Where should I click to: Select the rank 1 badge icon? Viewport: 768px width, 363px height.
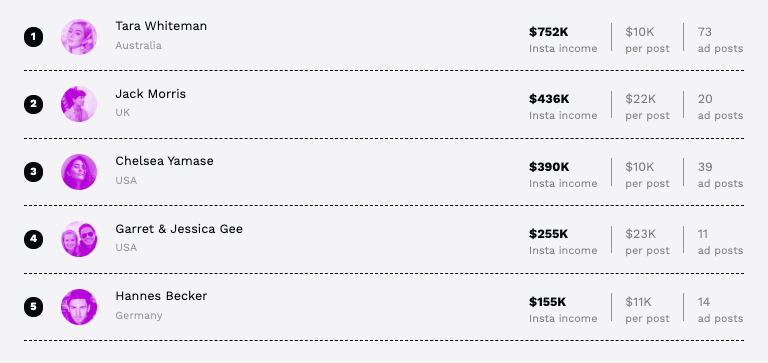(x=33, y=37)
